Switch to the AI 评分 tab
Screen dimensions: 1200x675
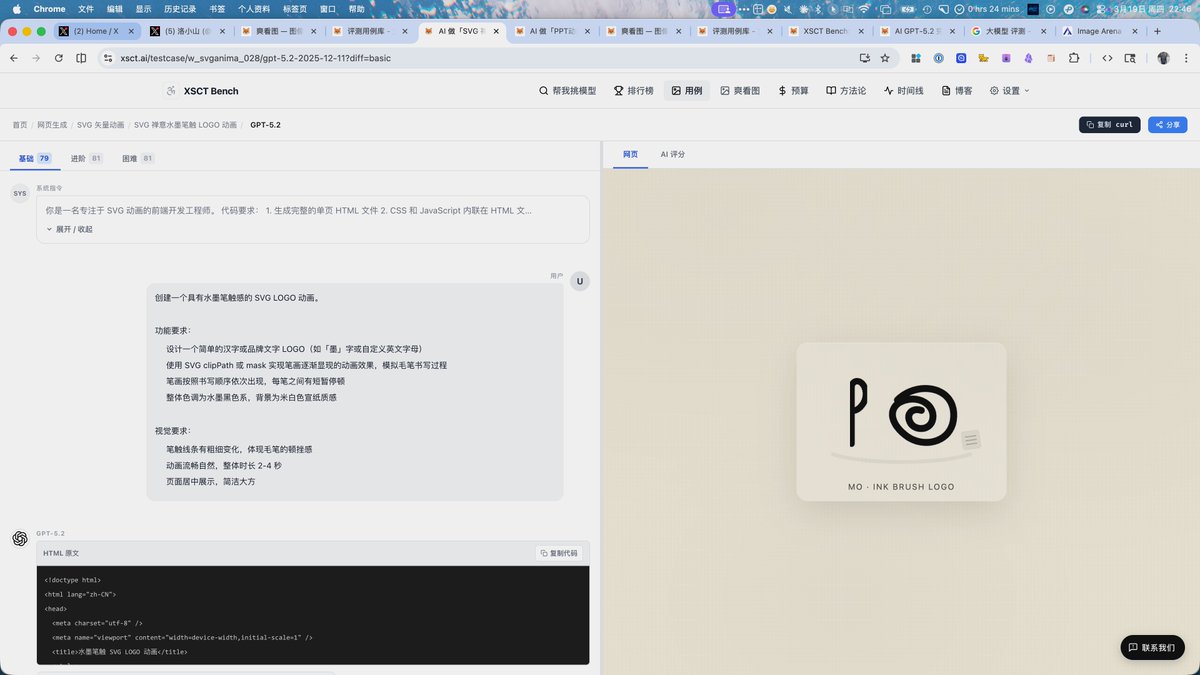pyautogui.click(x=673, y=154)
